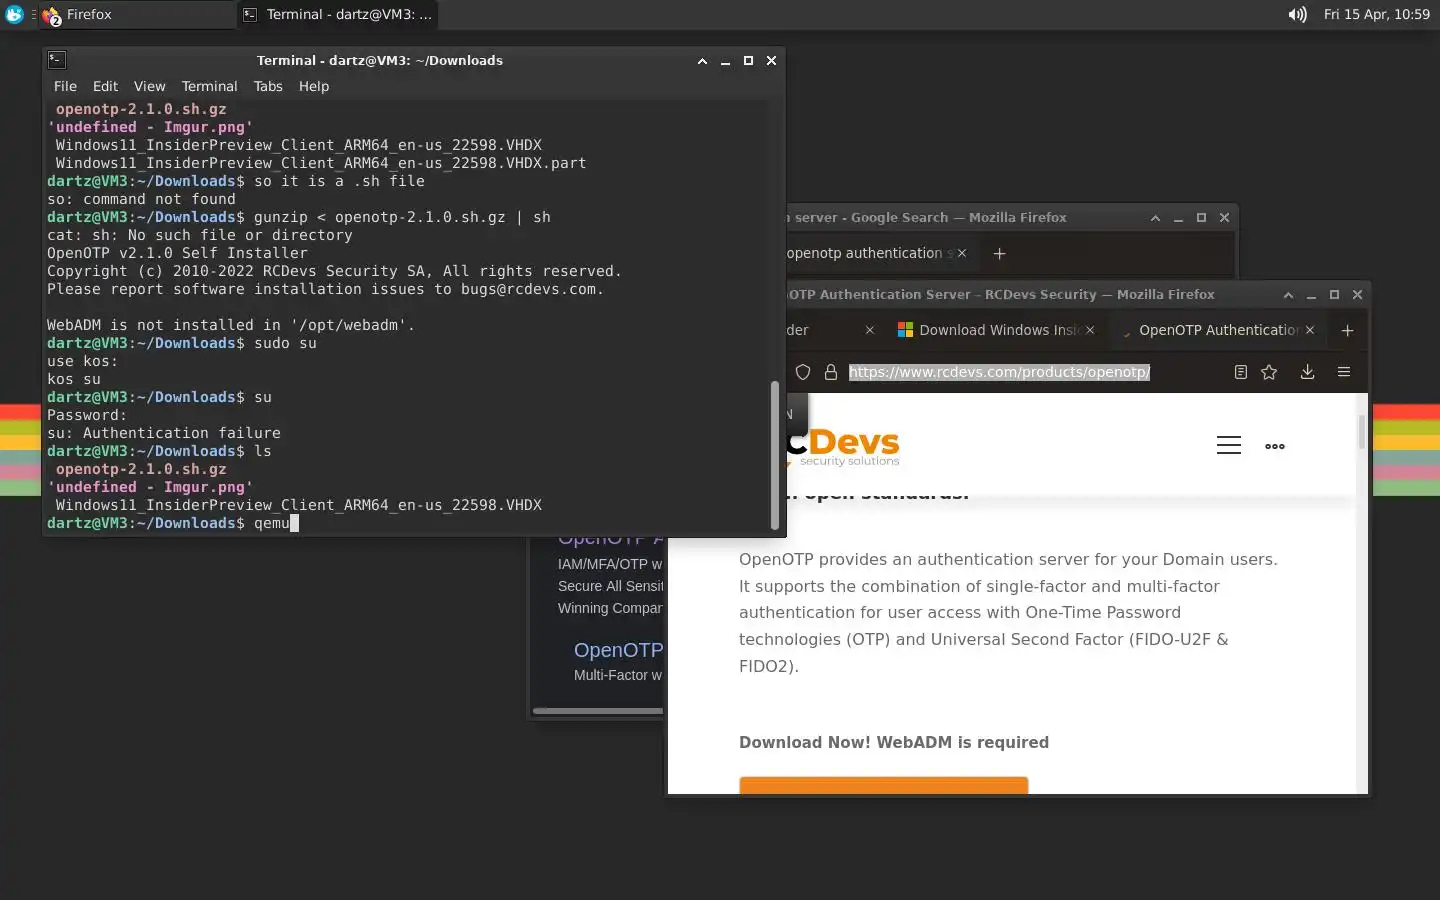The width and height of the screenshot is (1440, 900).
Task: Click the padlock site security icon
Action: tap(830, 372)
